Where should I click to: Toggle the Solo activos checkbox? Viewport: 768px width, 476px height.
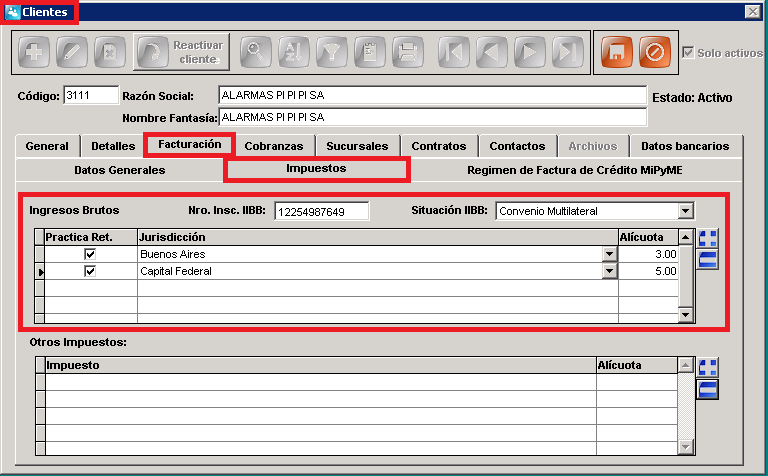(x=688, y=52)
